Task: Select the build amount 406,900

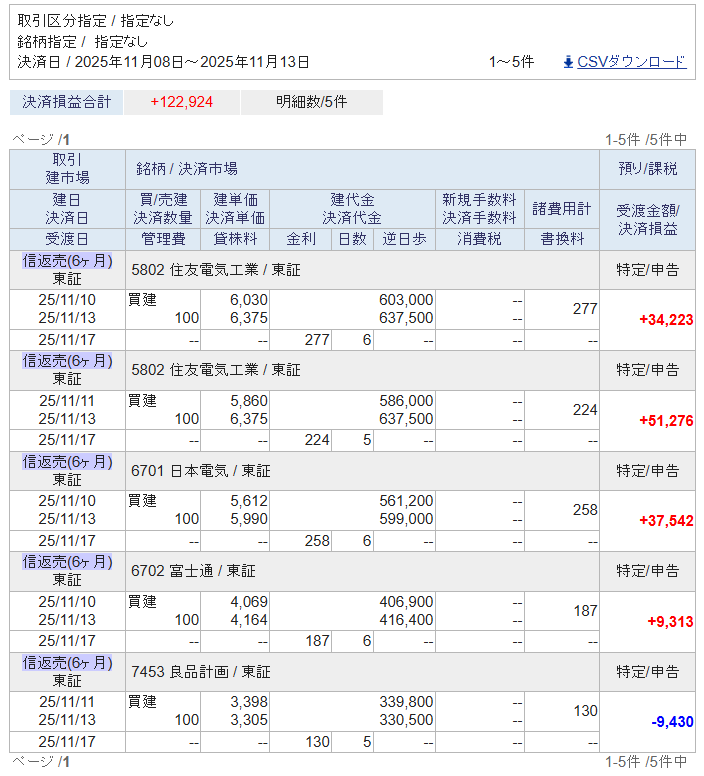Action: pyautogui.click(x=406, y=602)
